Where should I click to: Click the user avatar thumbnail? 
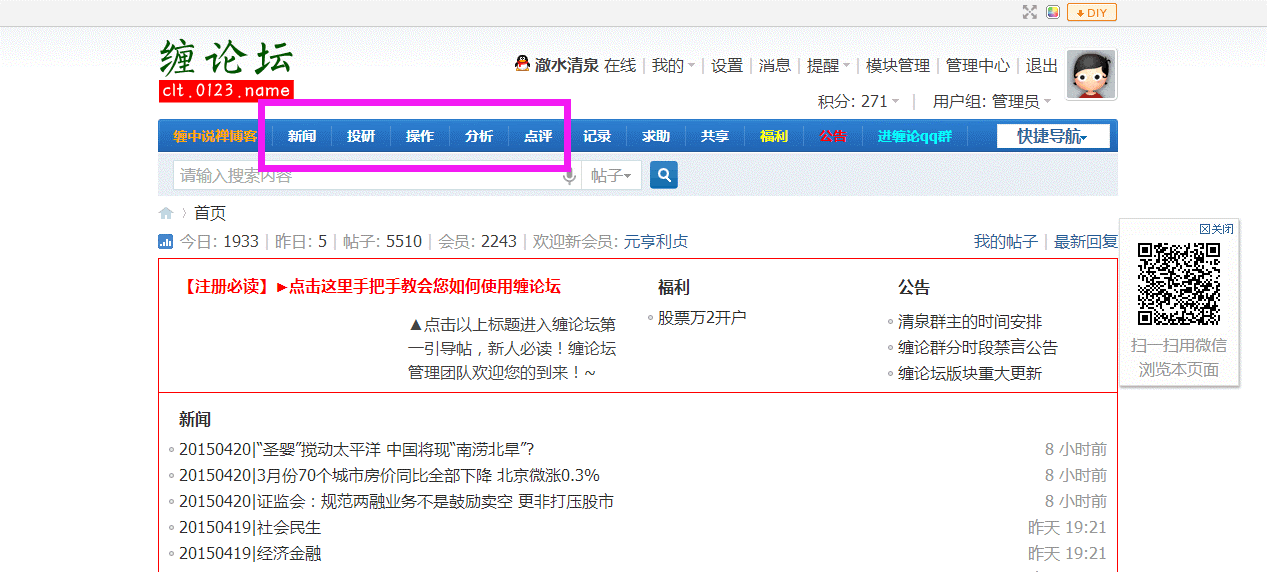(x=1091, y=75)
